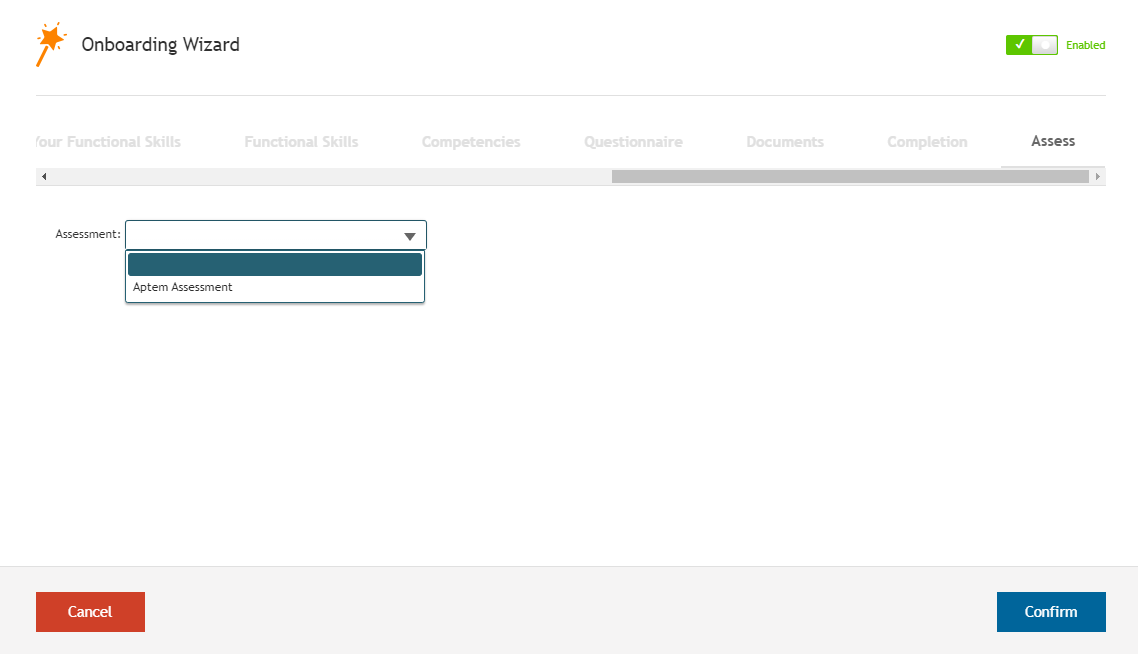
Task: Click the Confirm button
Action: 1051,612
